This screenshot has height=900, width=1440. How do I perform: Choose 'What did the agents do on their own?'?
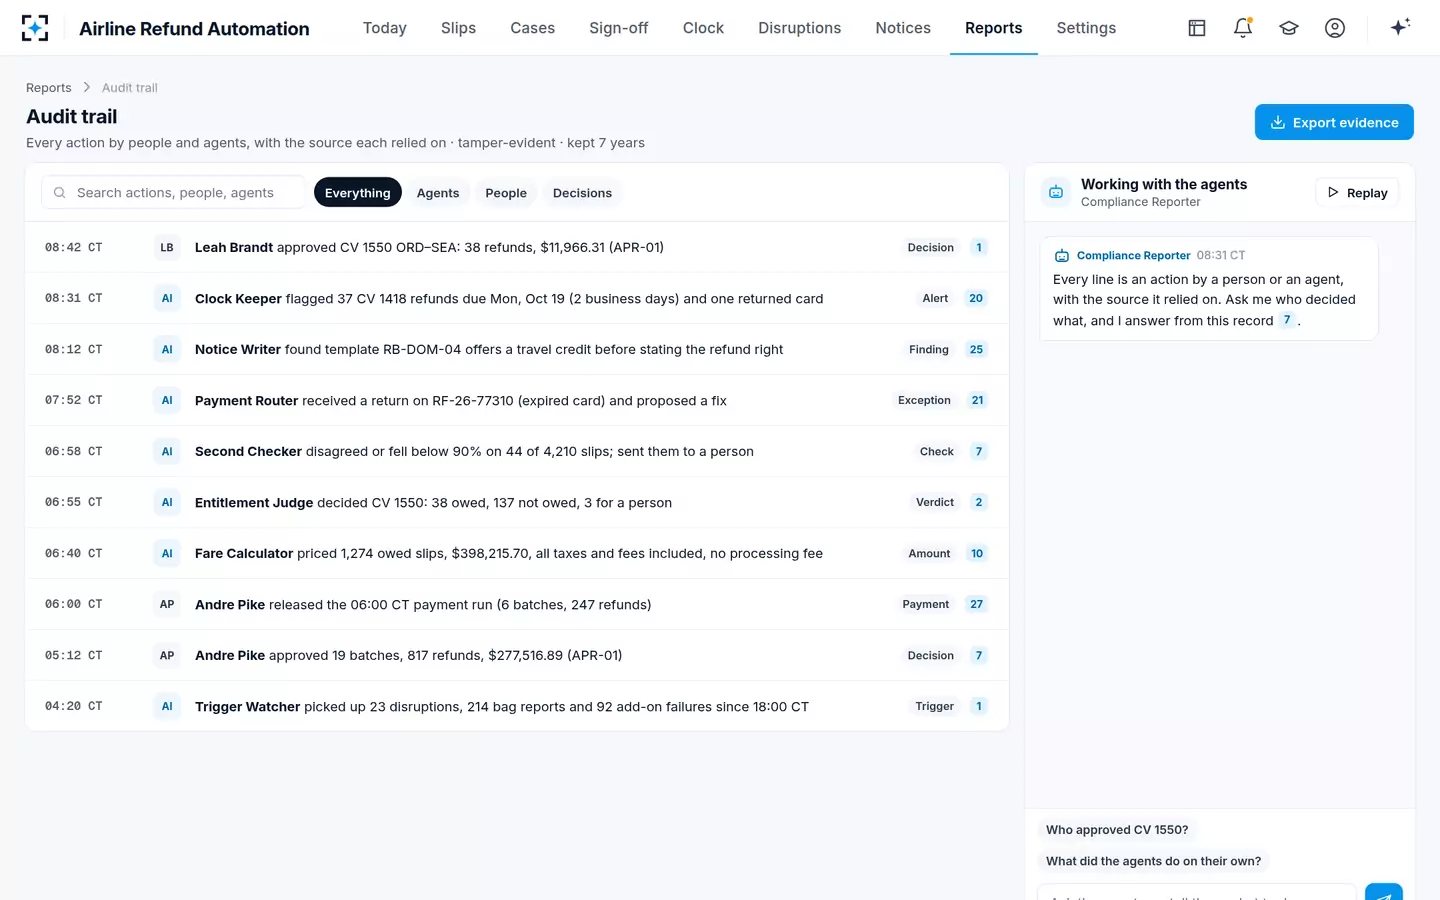tap(1153, 861)
